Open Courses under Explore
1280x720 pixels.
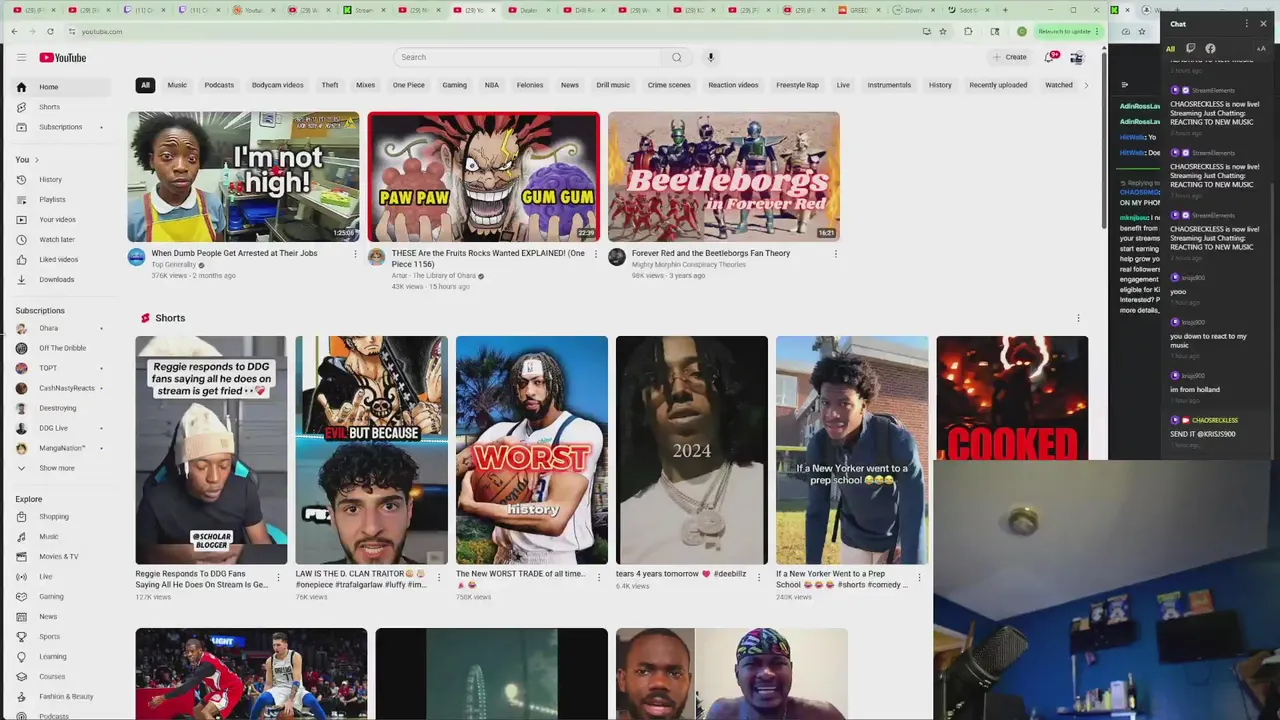click(x=60, y=676)
